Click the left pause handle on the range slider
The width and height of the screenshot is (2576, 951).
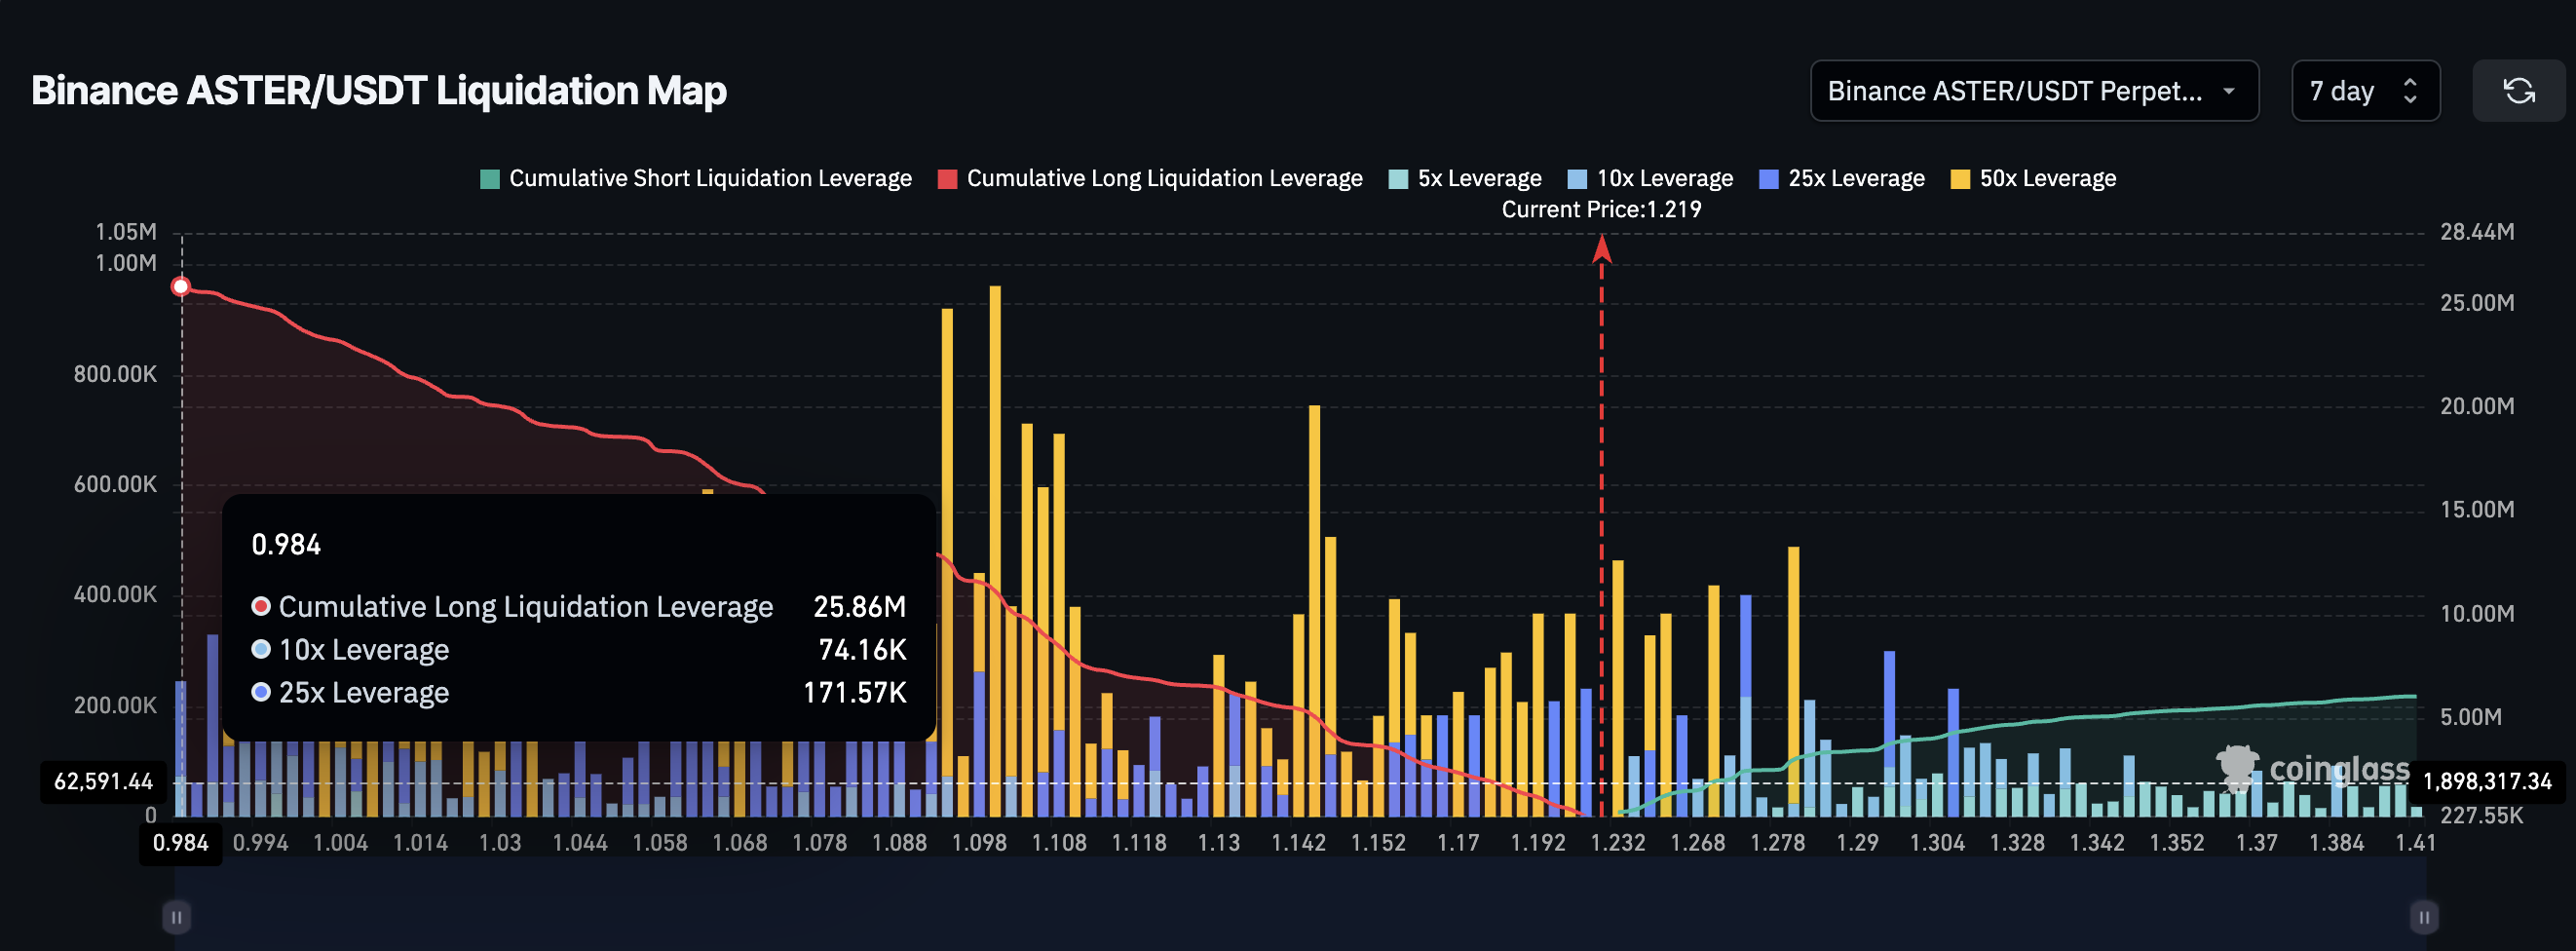(176, 915)
